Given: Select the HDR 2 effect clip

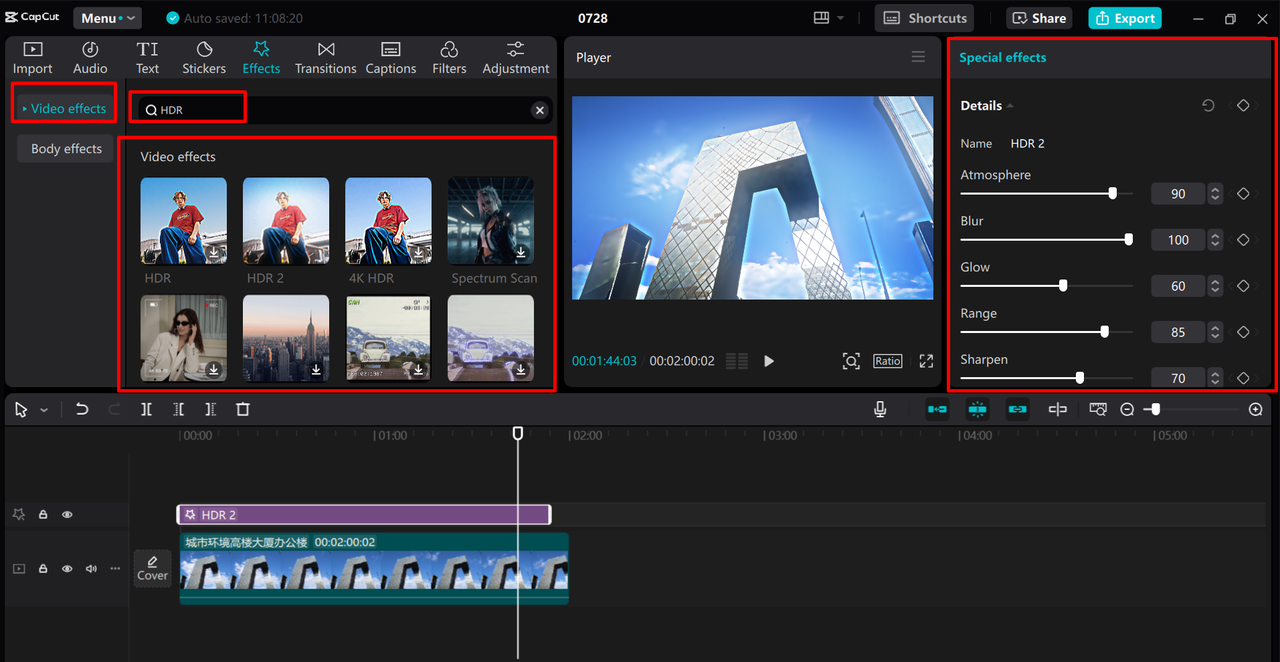Looking at the screenshot, I should 364,514.
